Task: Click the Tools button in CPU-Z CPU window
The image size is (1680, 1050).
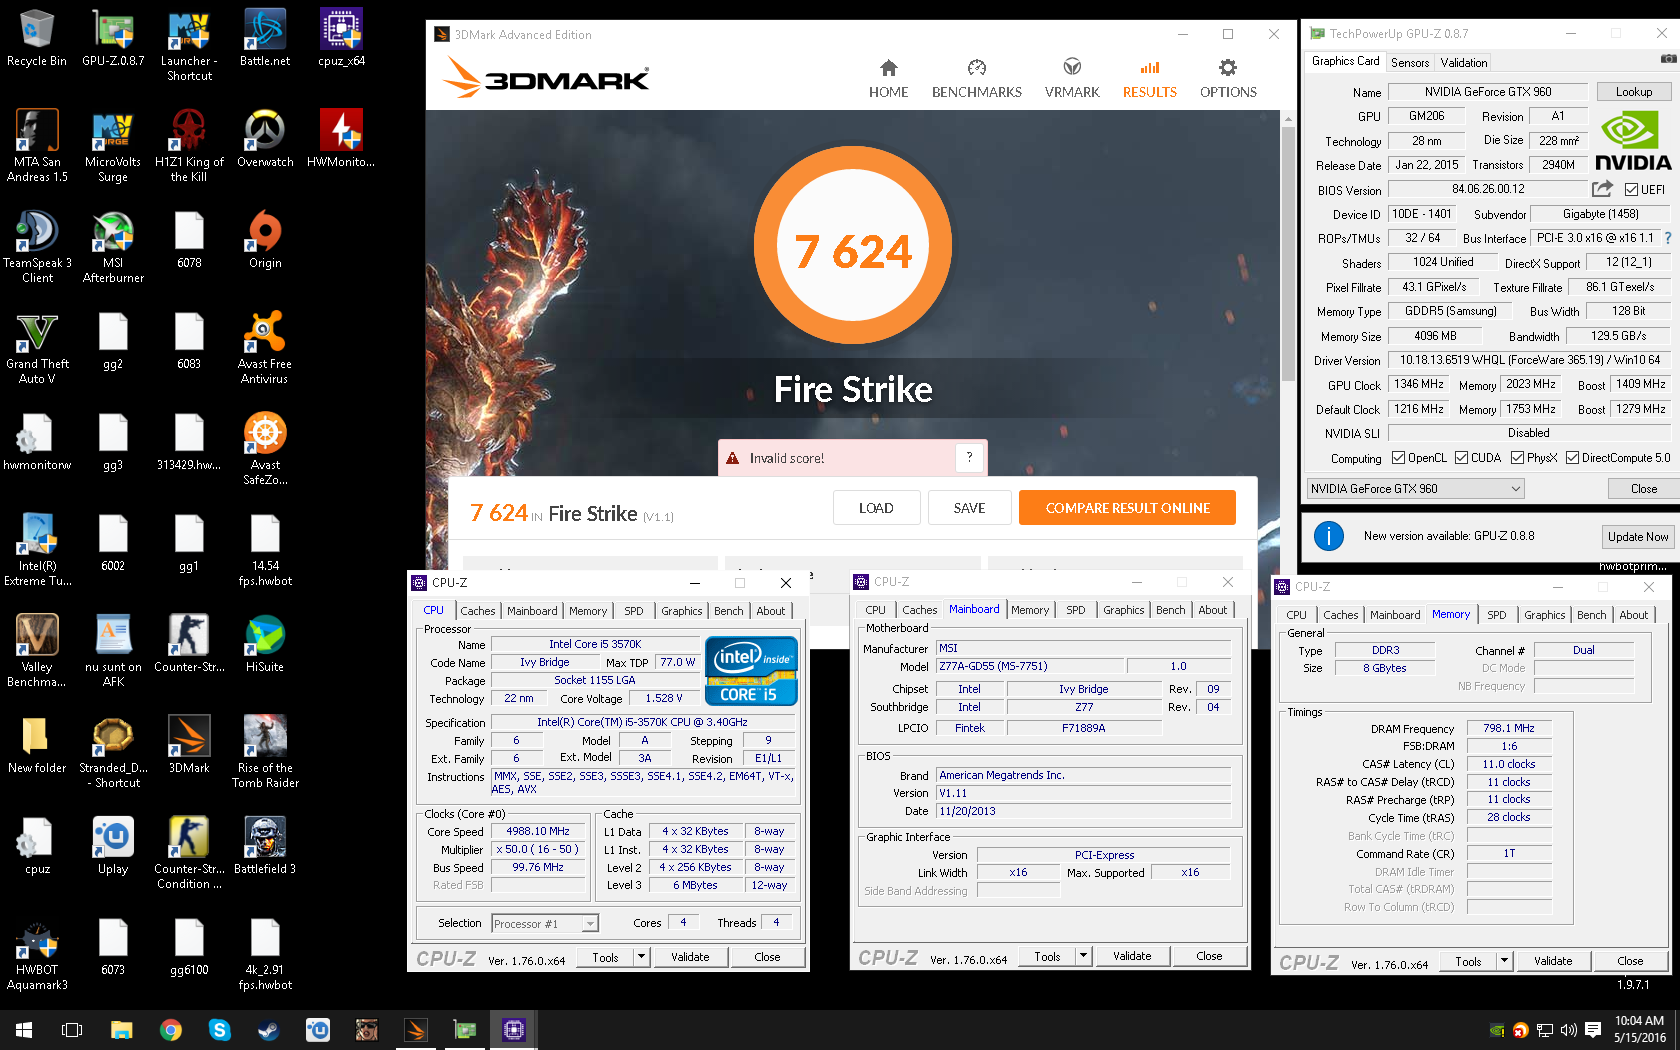Action: pyautogui.click(x=606, y=957)
